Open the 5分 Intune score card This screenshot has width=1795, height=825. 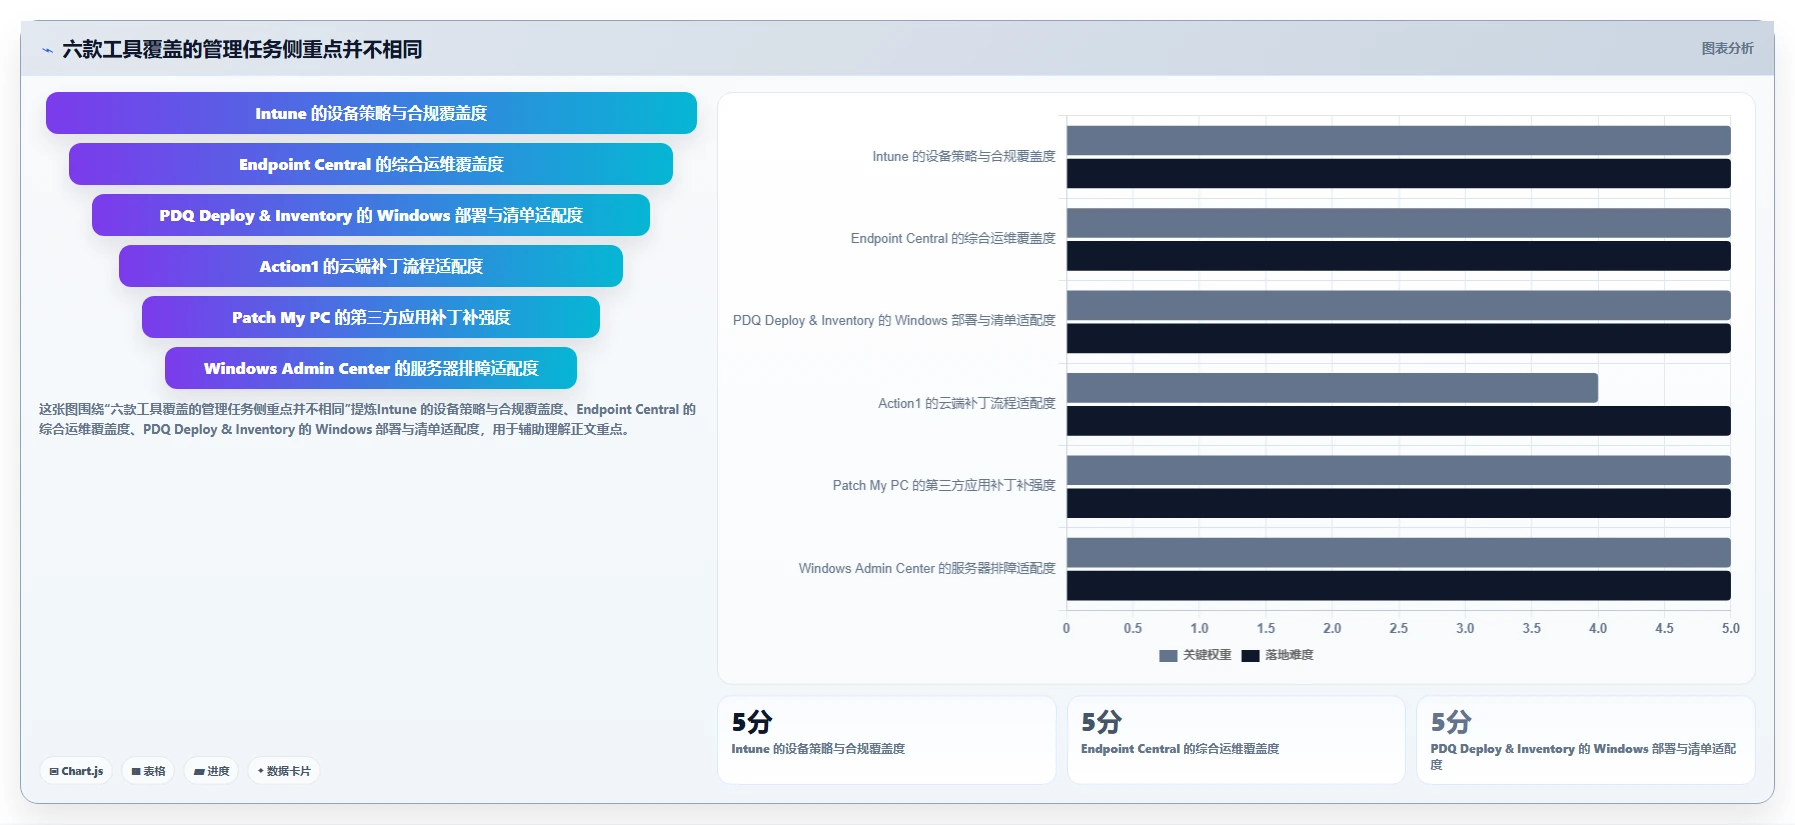[x=887, y=740]
